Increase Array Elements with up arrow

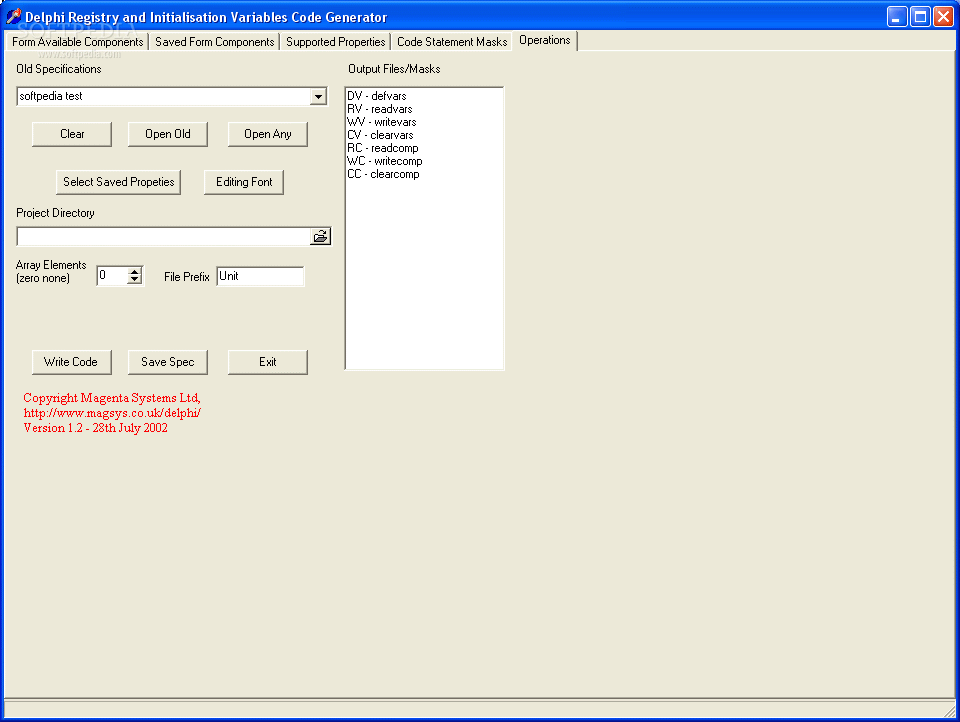click(x=135, y=271)
